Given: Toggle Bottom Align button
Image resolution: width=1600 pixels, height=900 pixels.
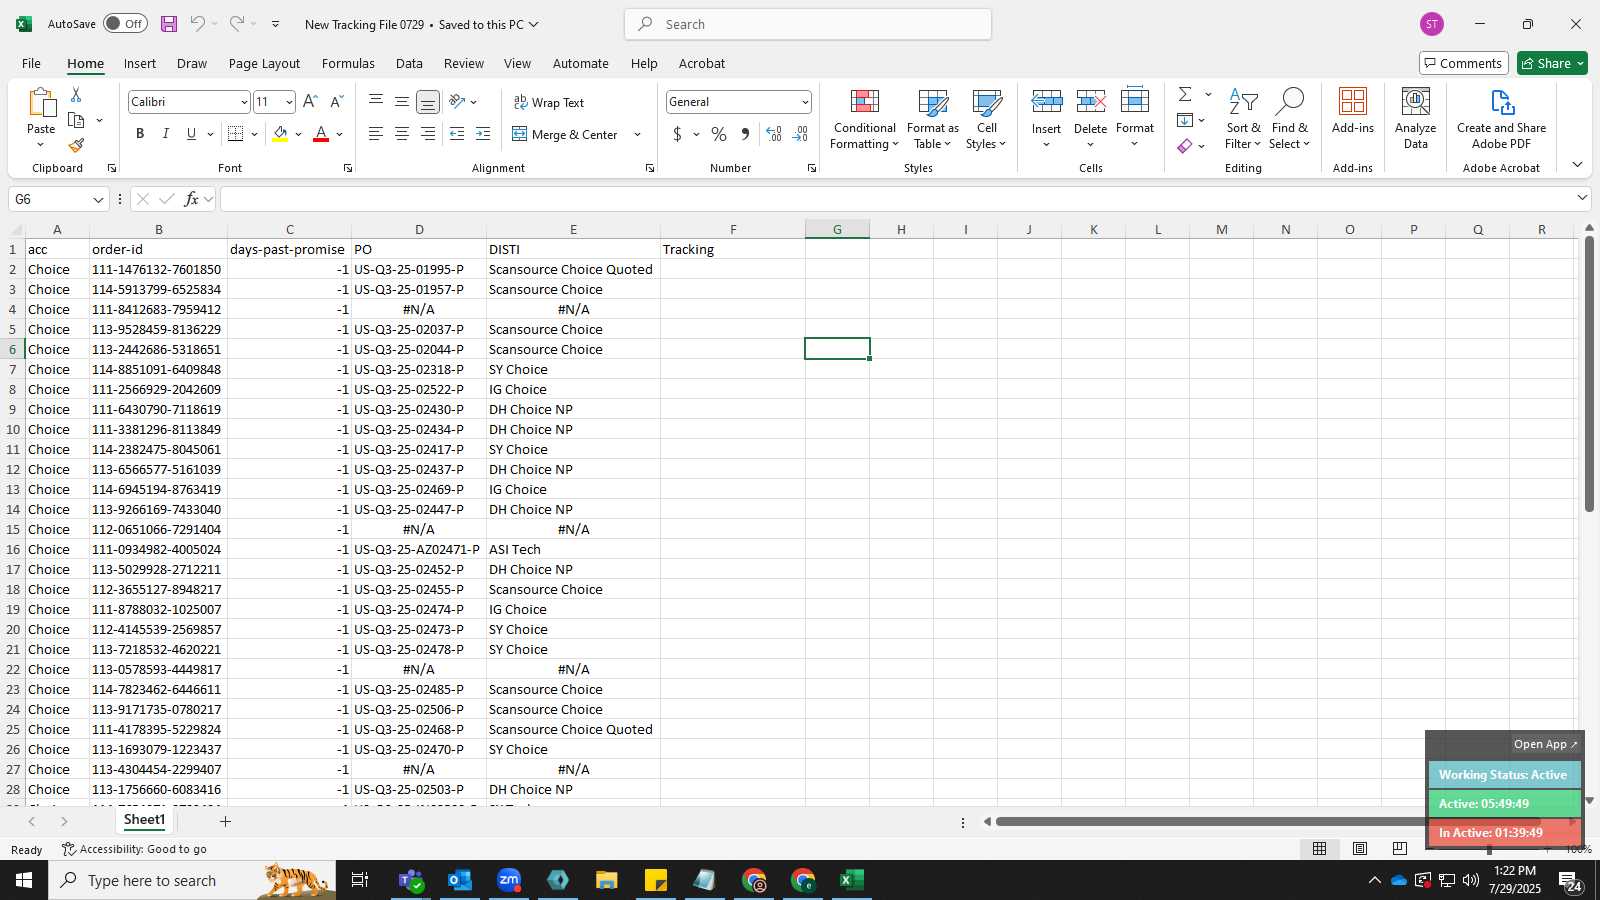Looking at the screenshot, I should (x=428, y=102).
